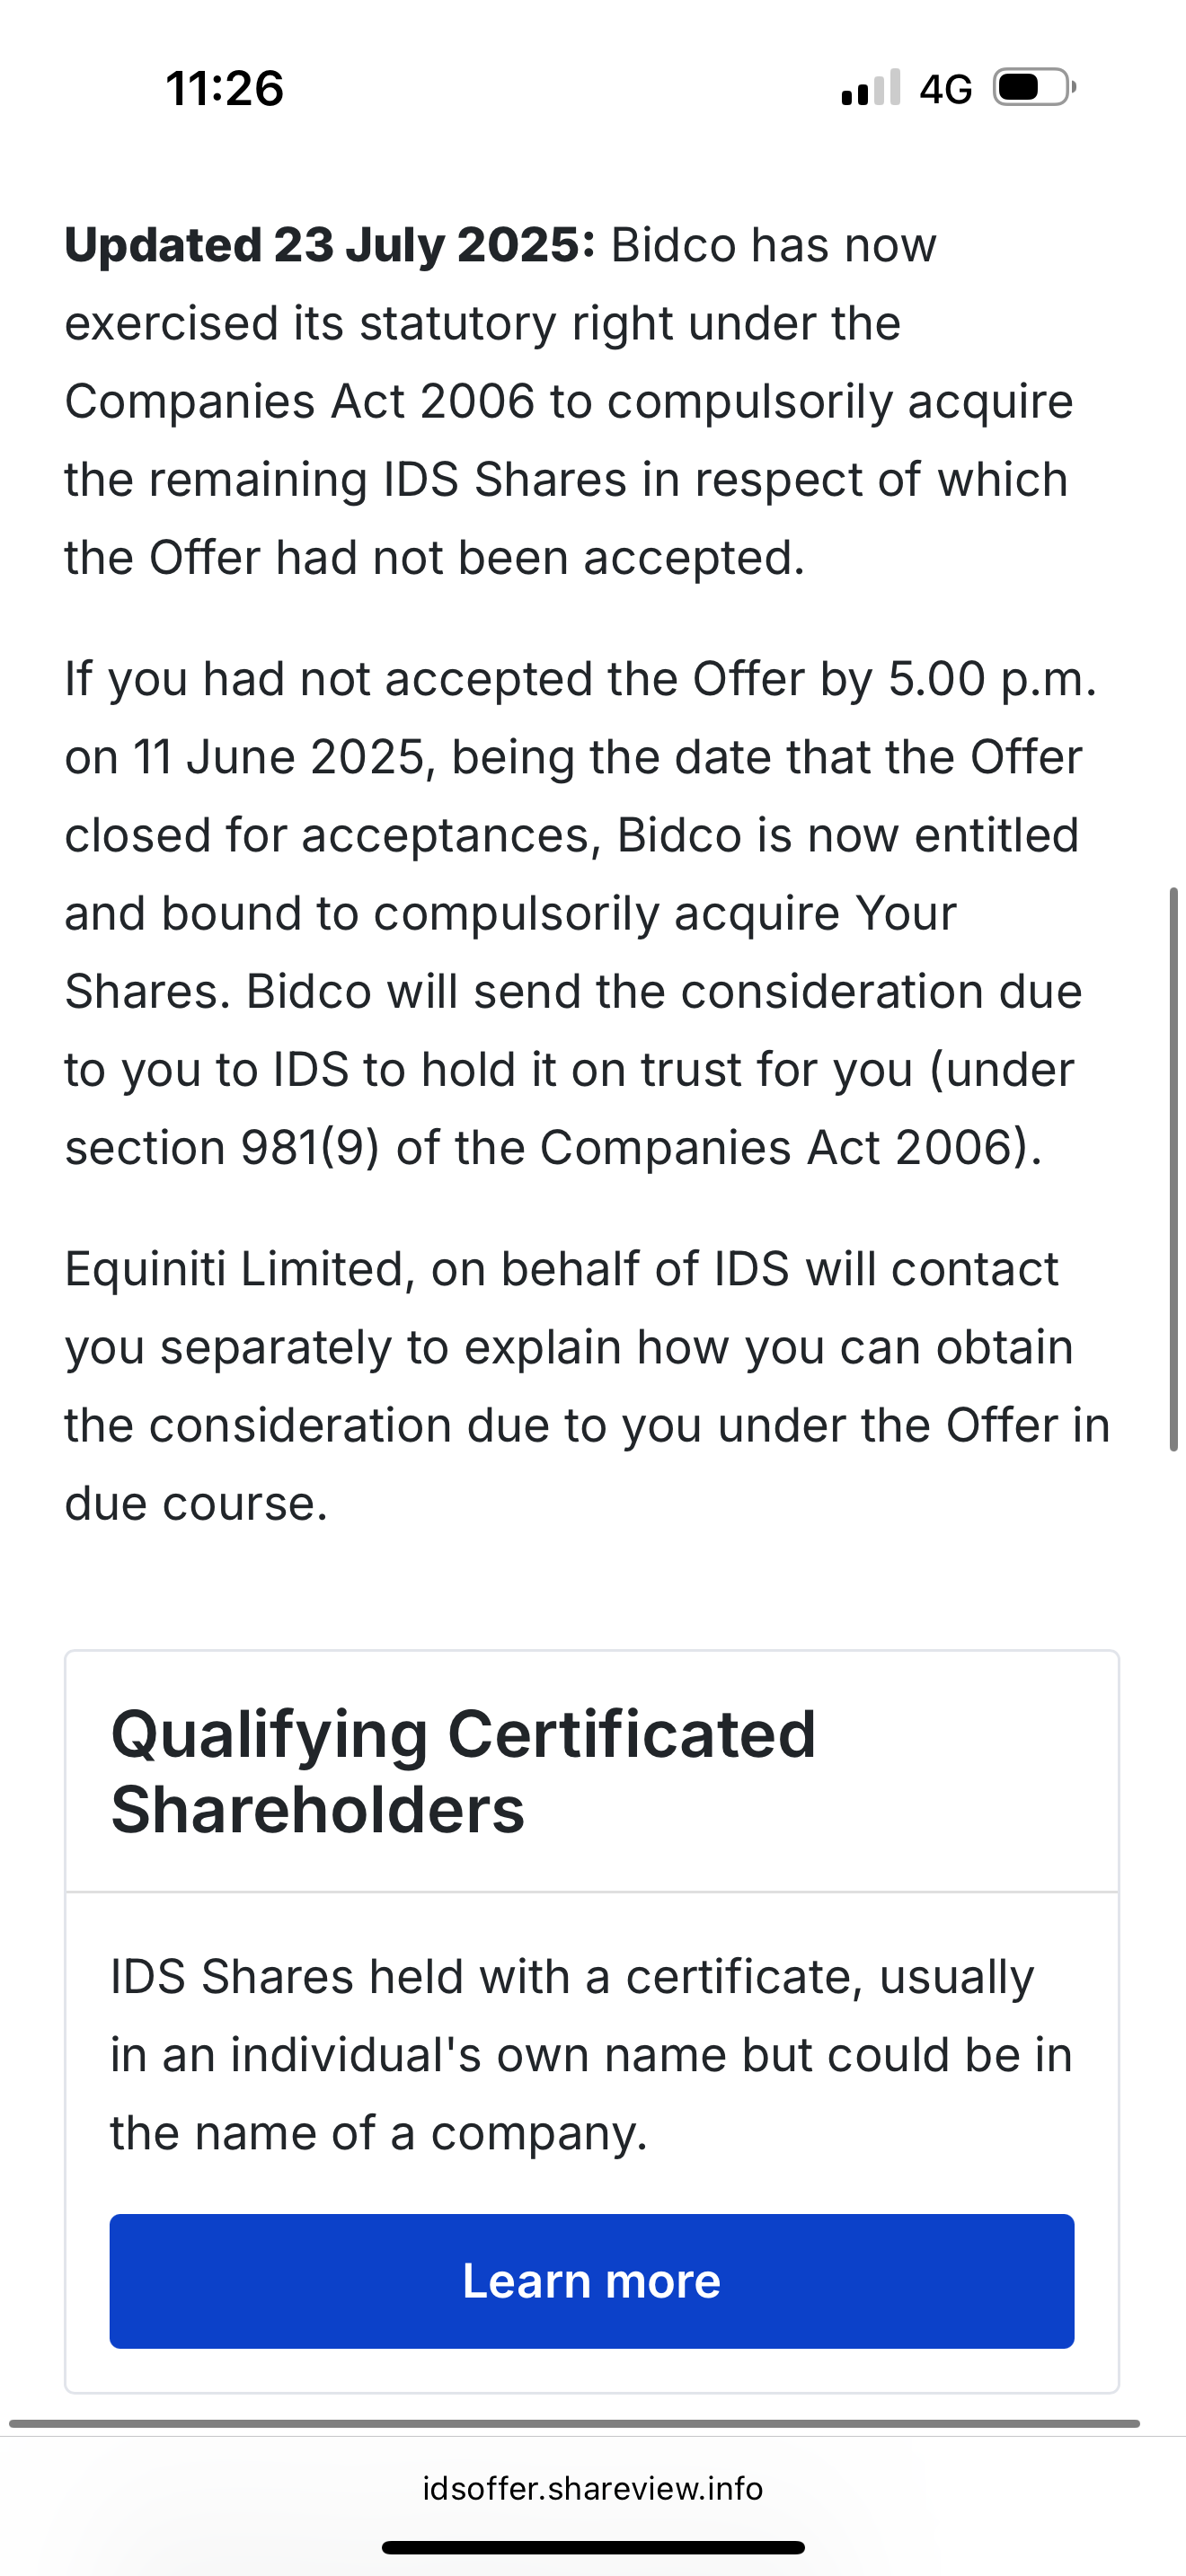Click the Learn more button
Screen dimensions: 1186x2576
point(592,2281)
